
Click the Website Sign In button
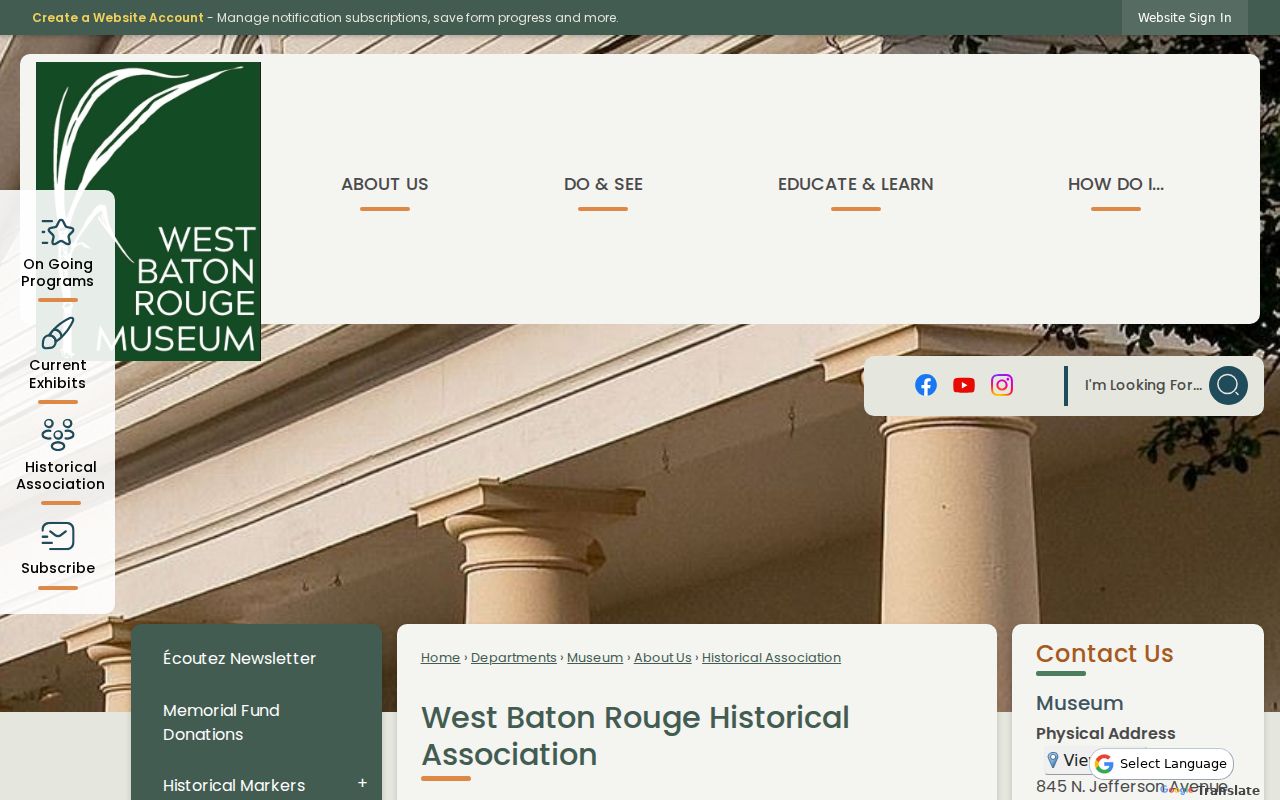tap(1185, 17)
